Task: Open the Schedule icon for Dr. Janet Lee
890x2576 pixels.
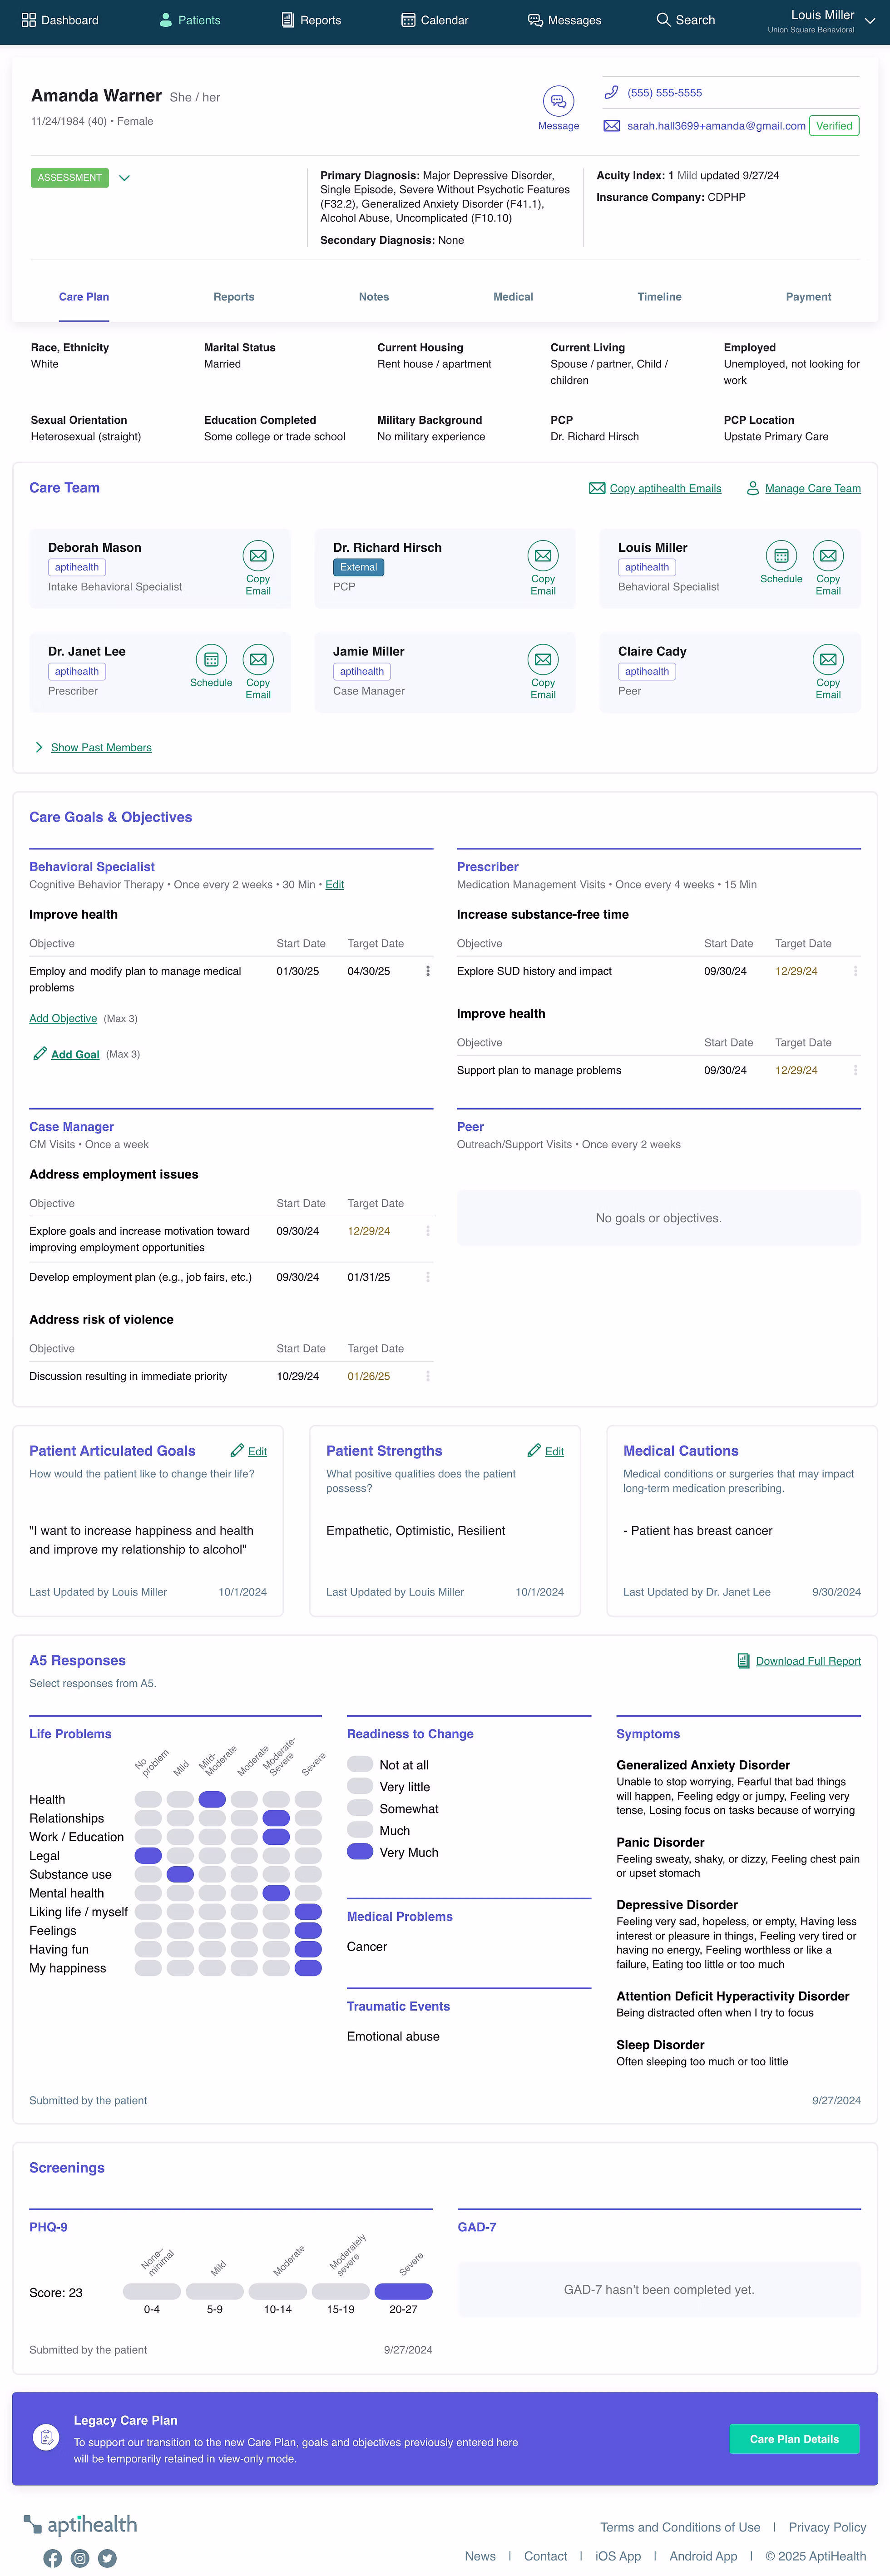Action: [211, 660]
